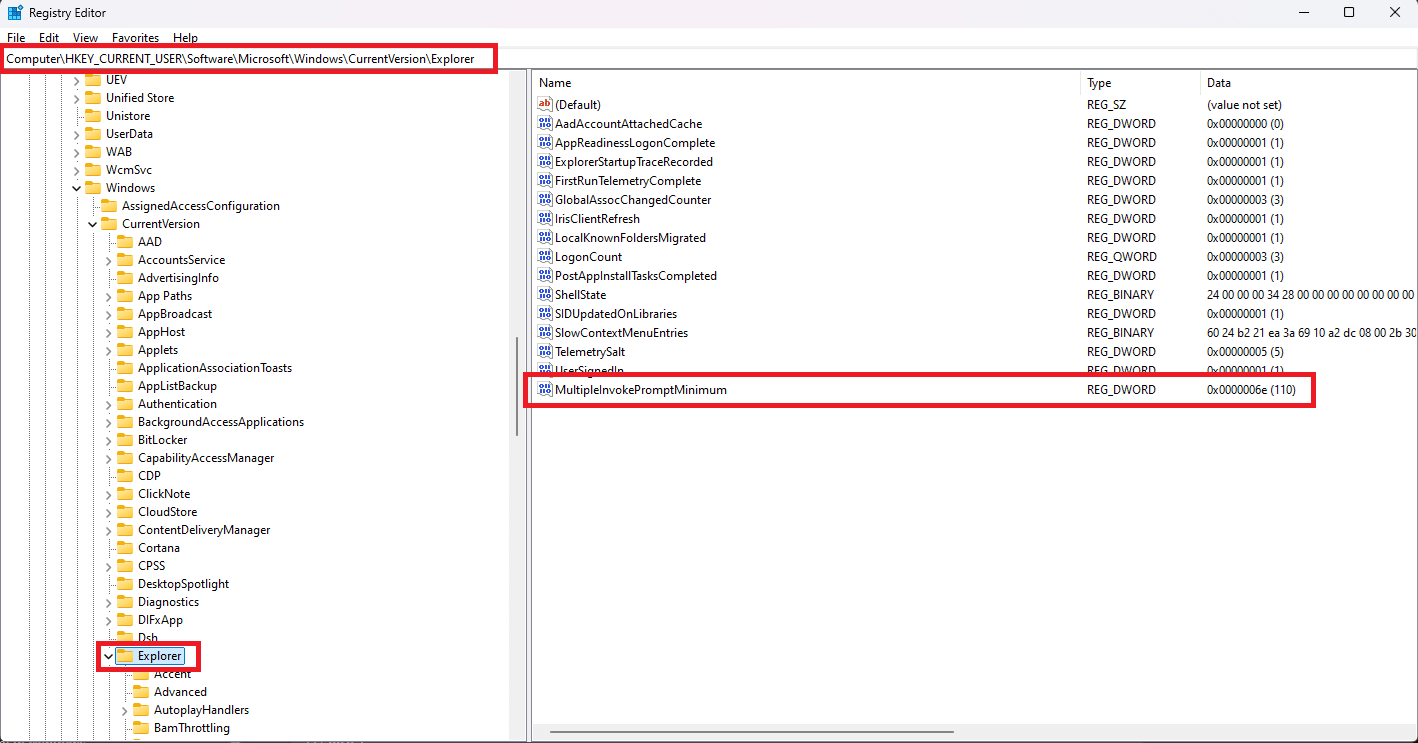The width and height of the screenshot is (1418, 743).
Task: Select the CapabilityAccessManager key label
Action: point(206,458)
